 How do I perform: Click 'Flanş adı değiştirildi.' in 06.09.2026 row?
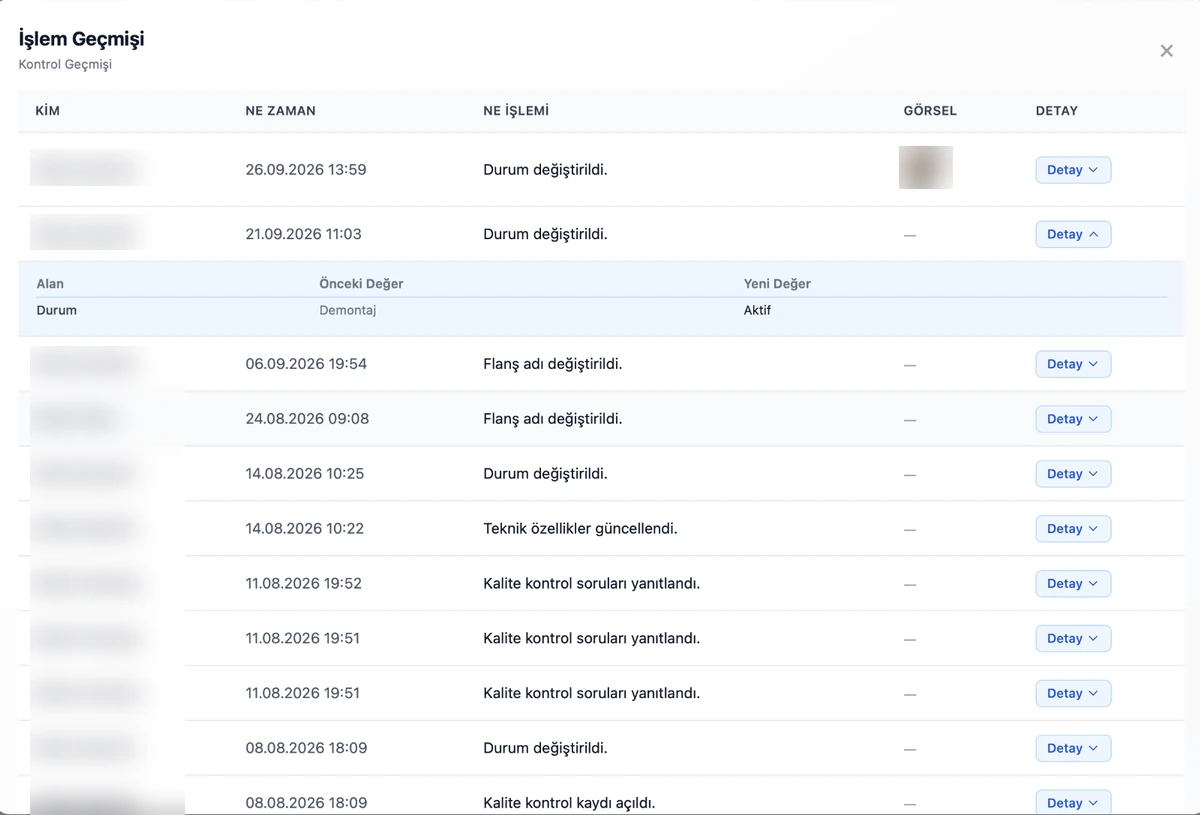(552, 364)
